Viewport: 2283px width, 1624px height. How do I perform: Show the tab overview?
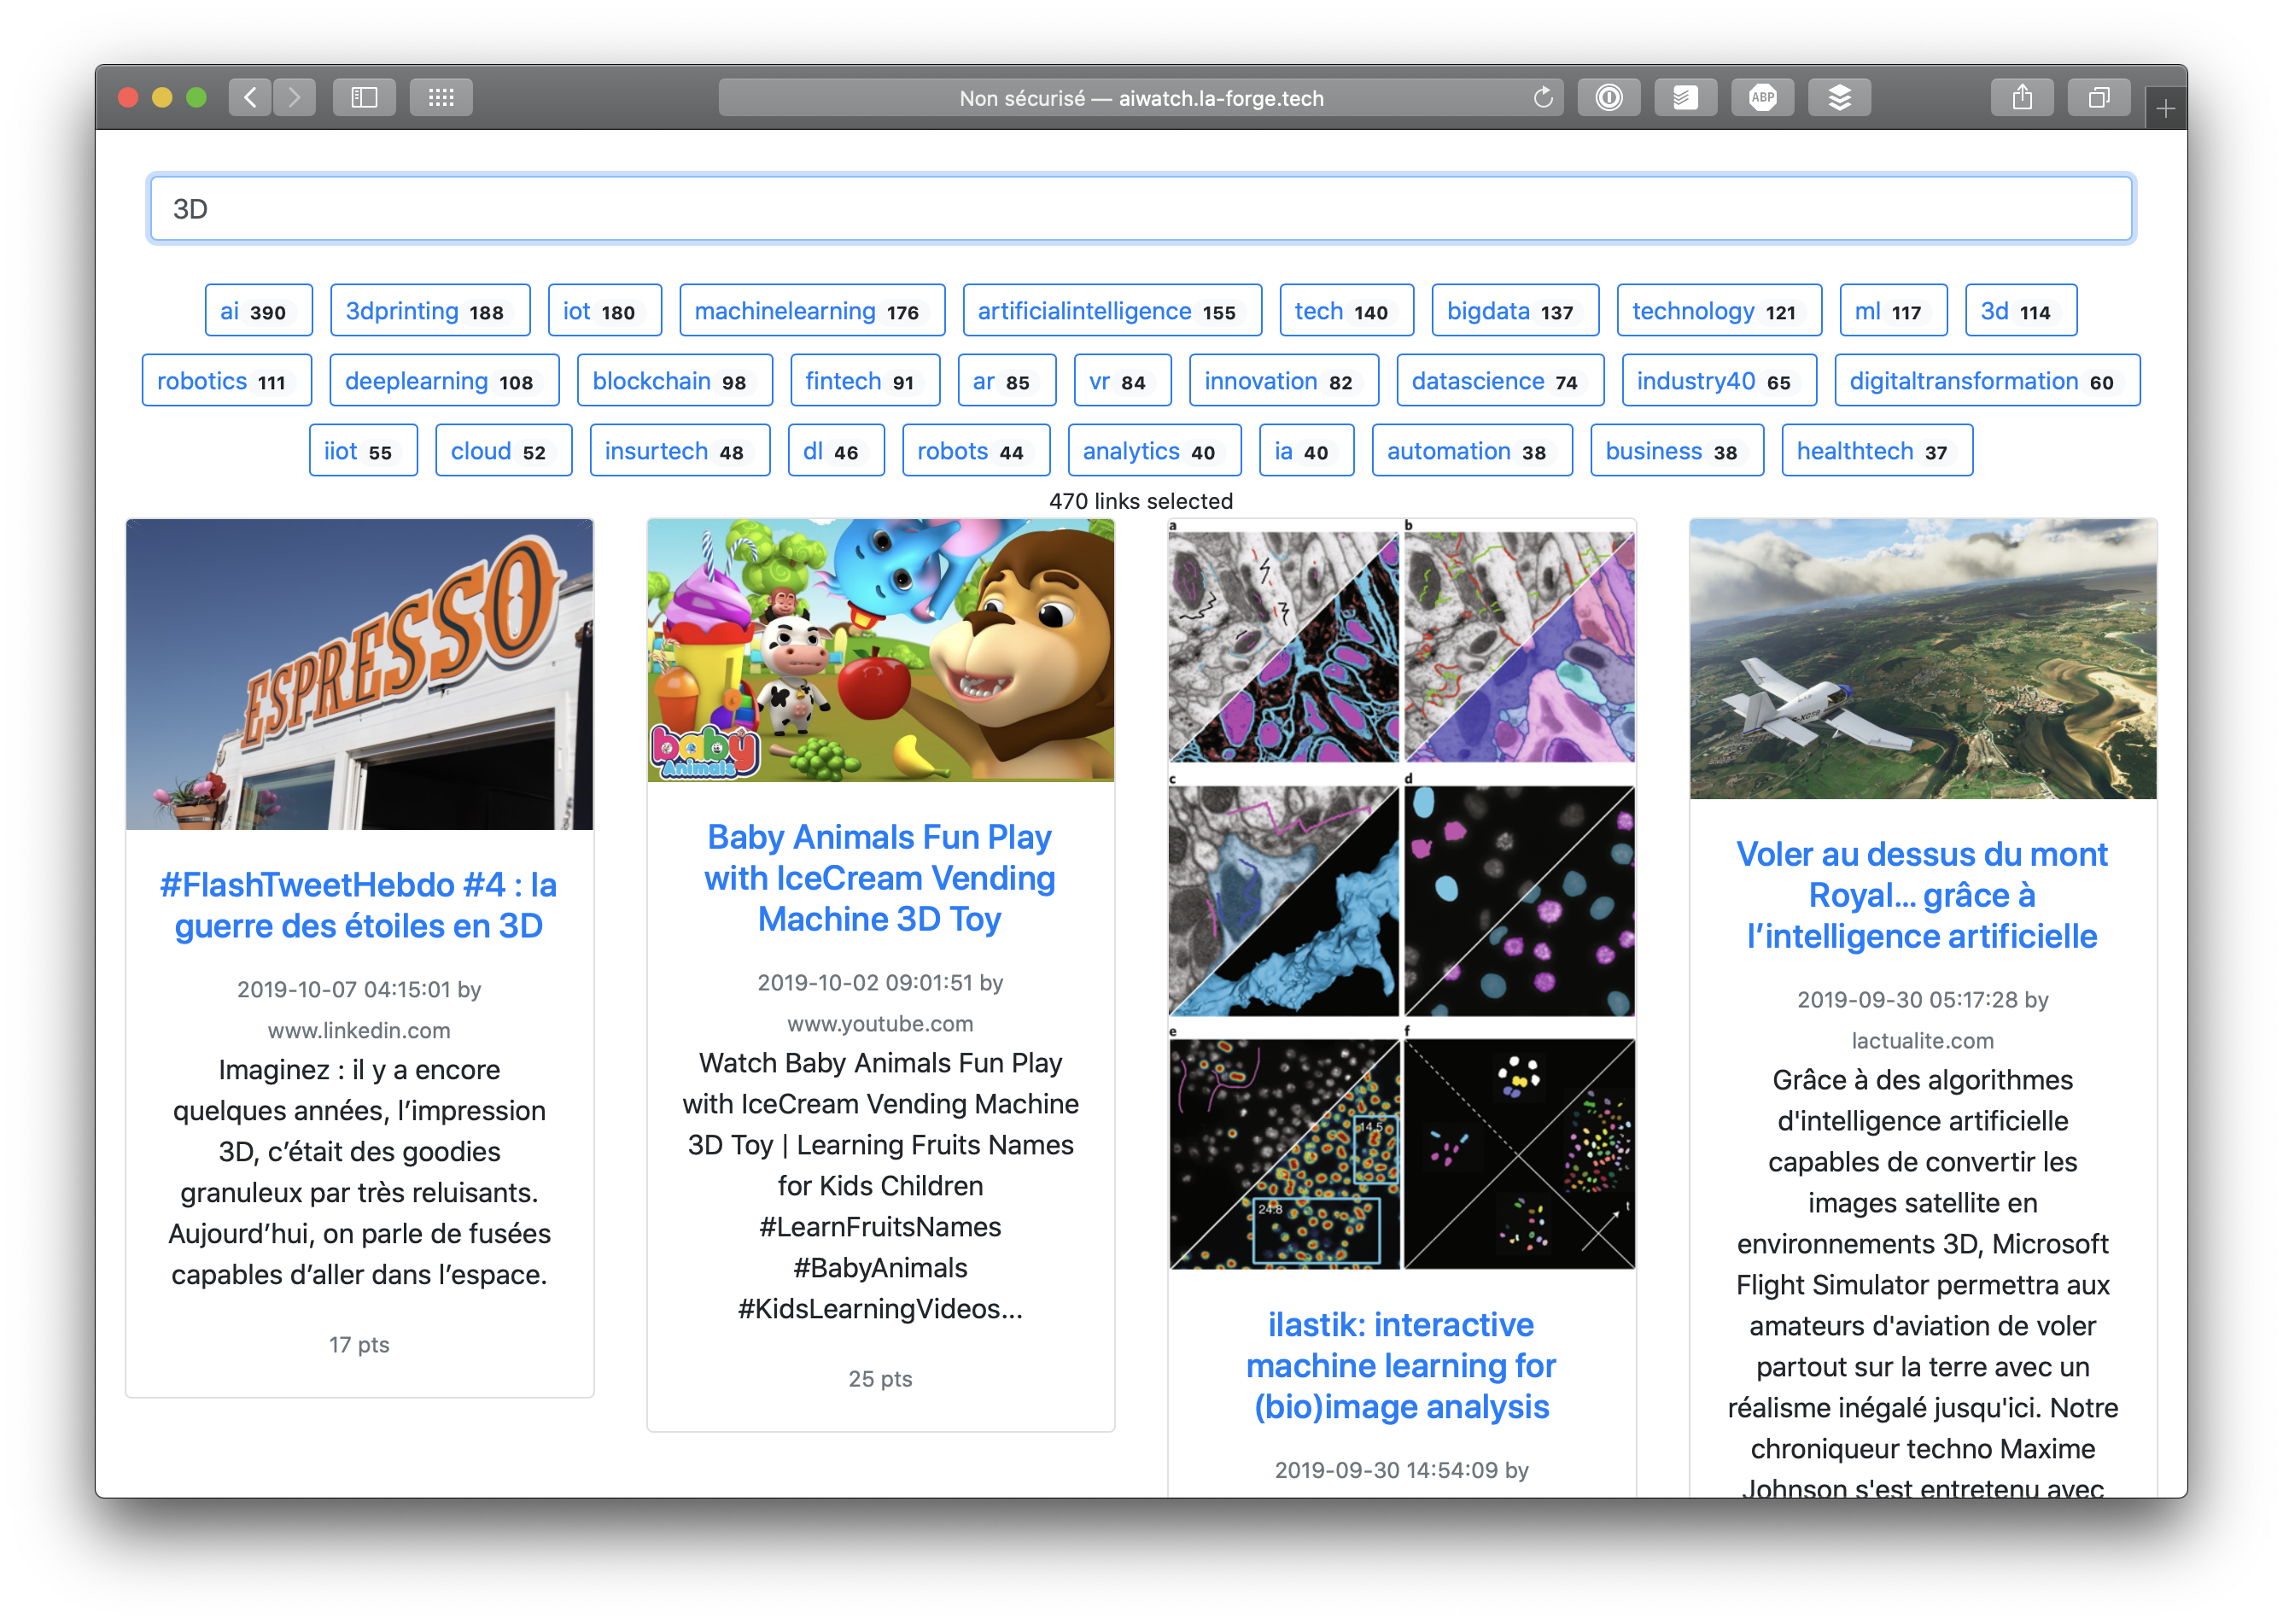(2099, 97)
